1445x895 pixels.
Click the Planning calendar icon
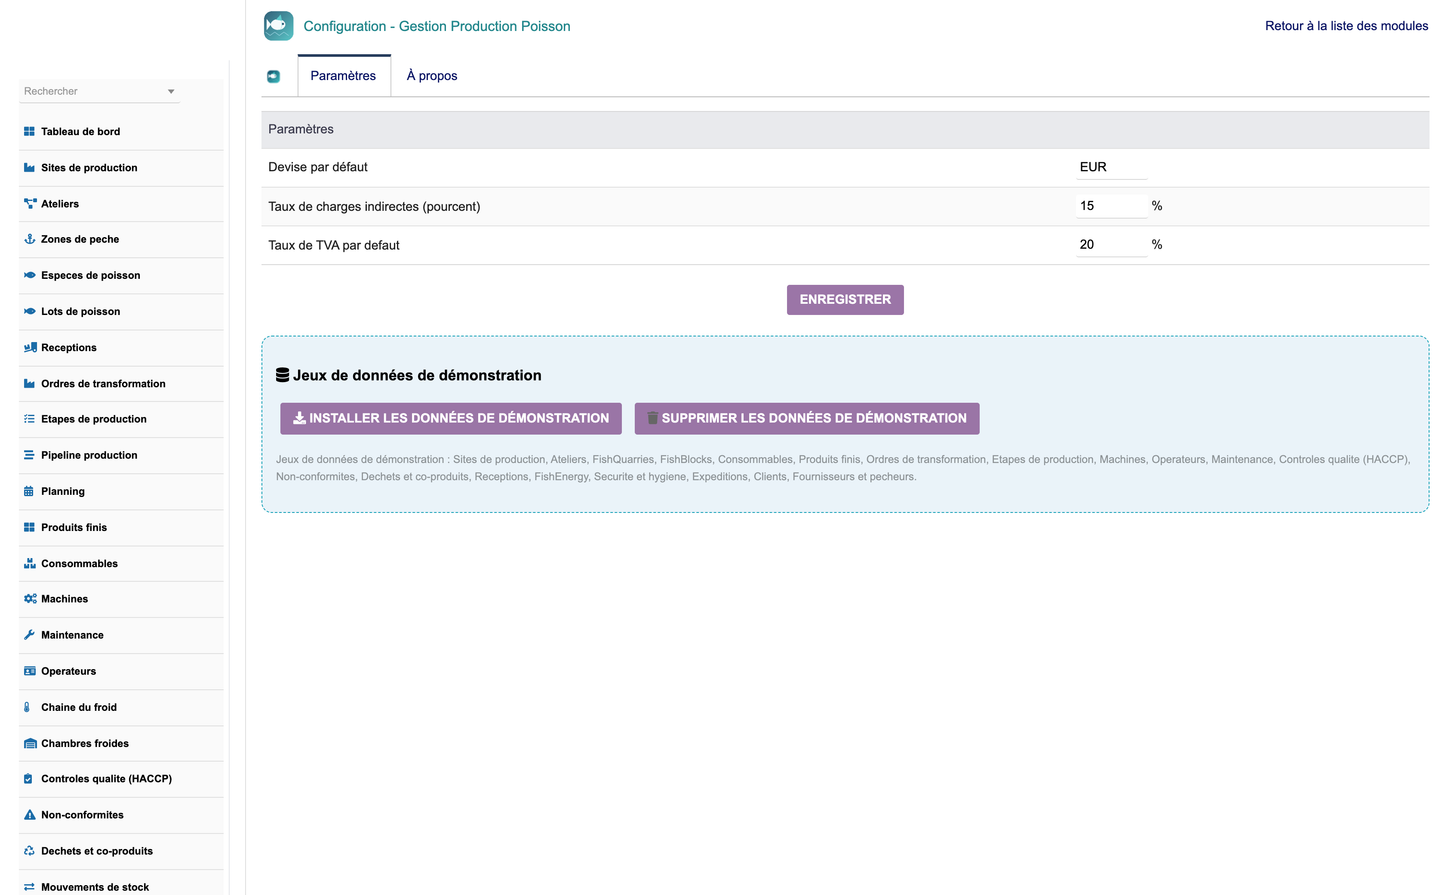(29, 491)
